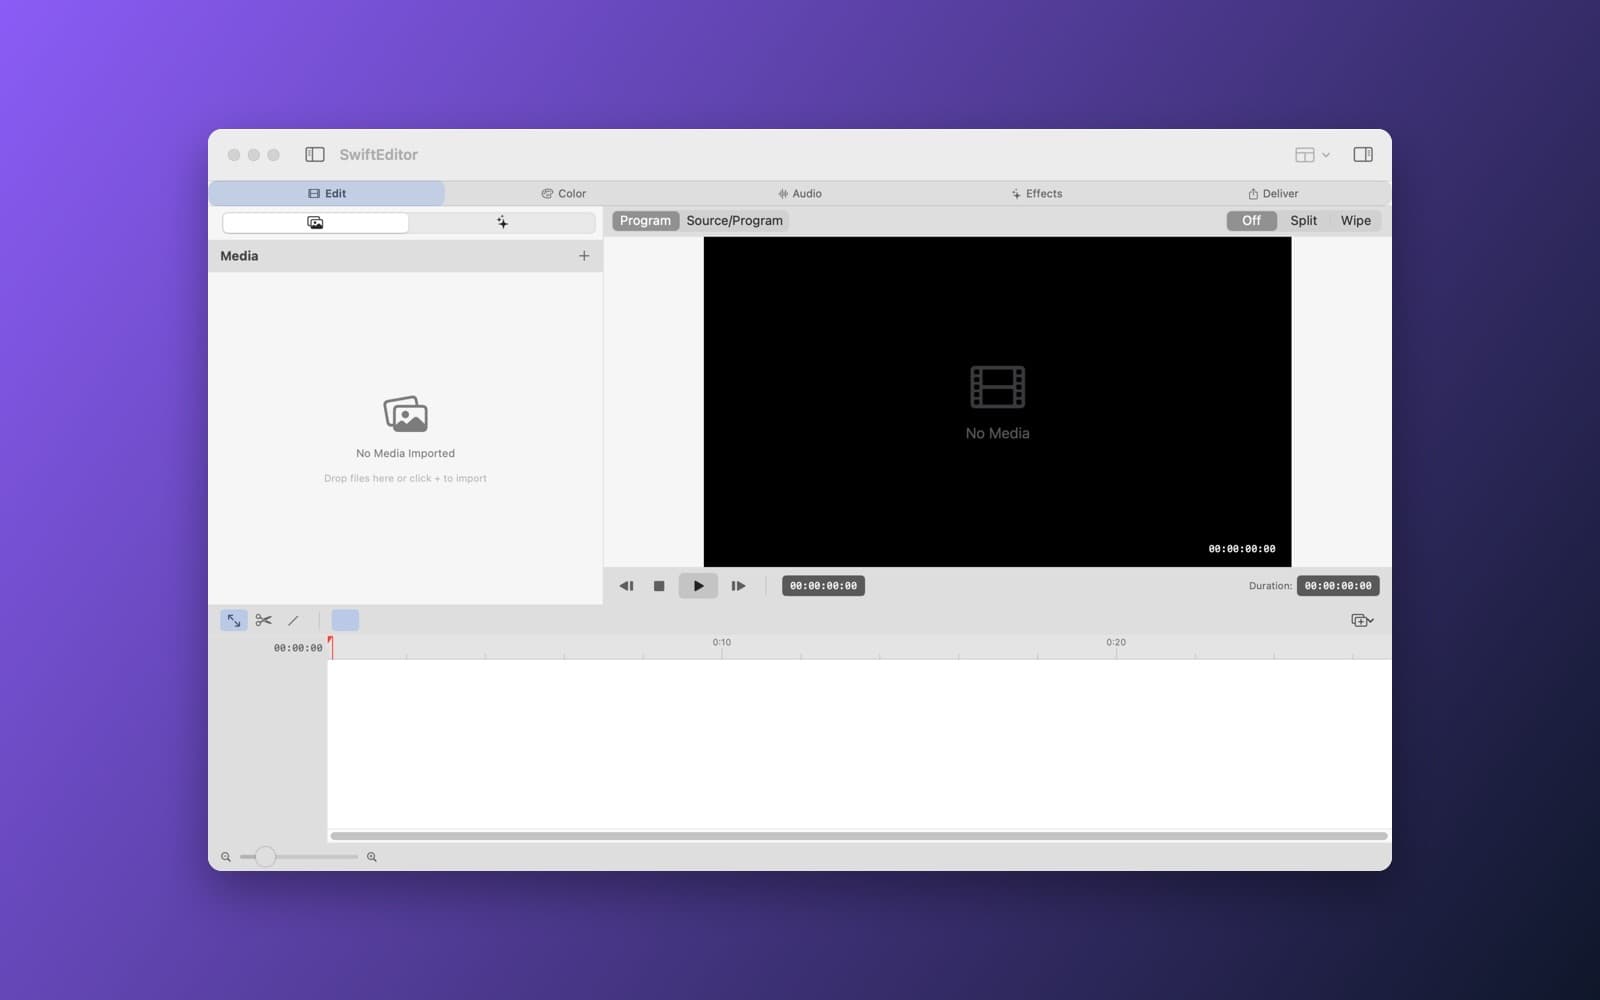The image size is (1600, 1000).
Task: Click the Duration timecode value
Action: [1338, 586]
